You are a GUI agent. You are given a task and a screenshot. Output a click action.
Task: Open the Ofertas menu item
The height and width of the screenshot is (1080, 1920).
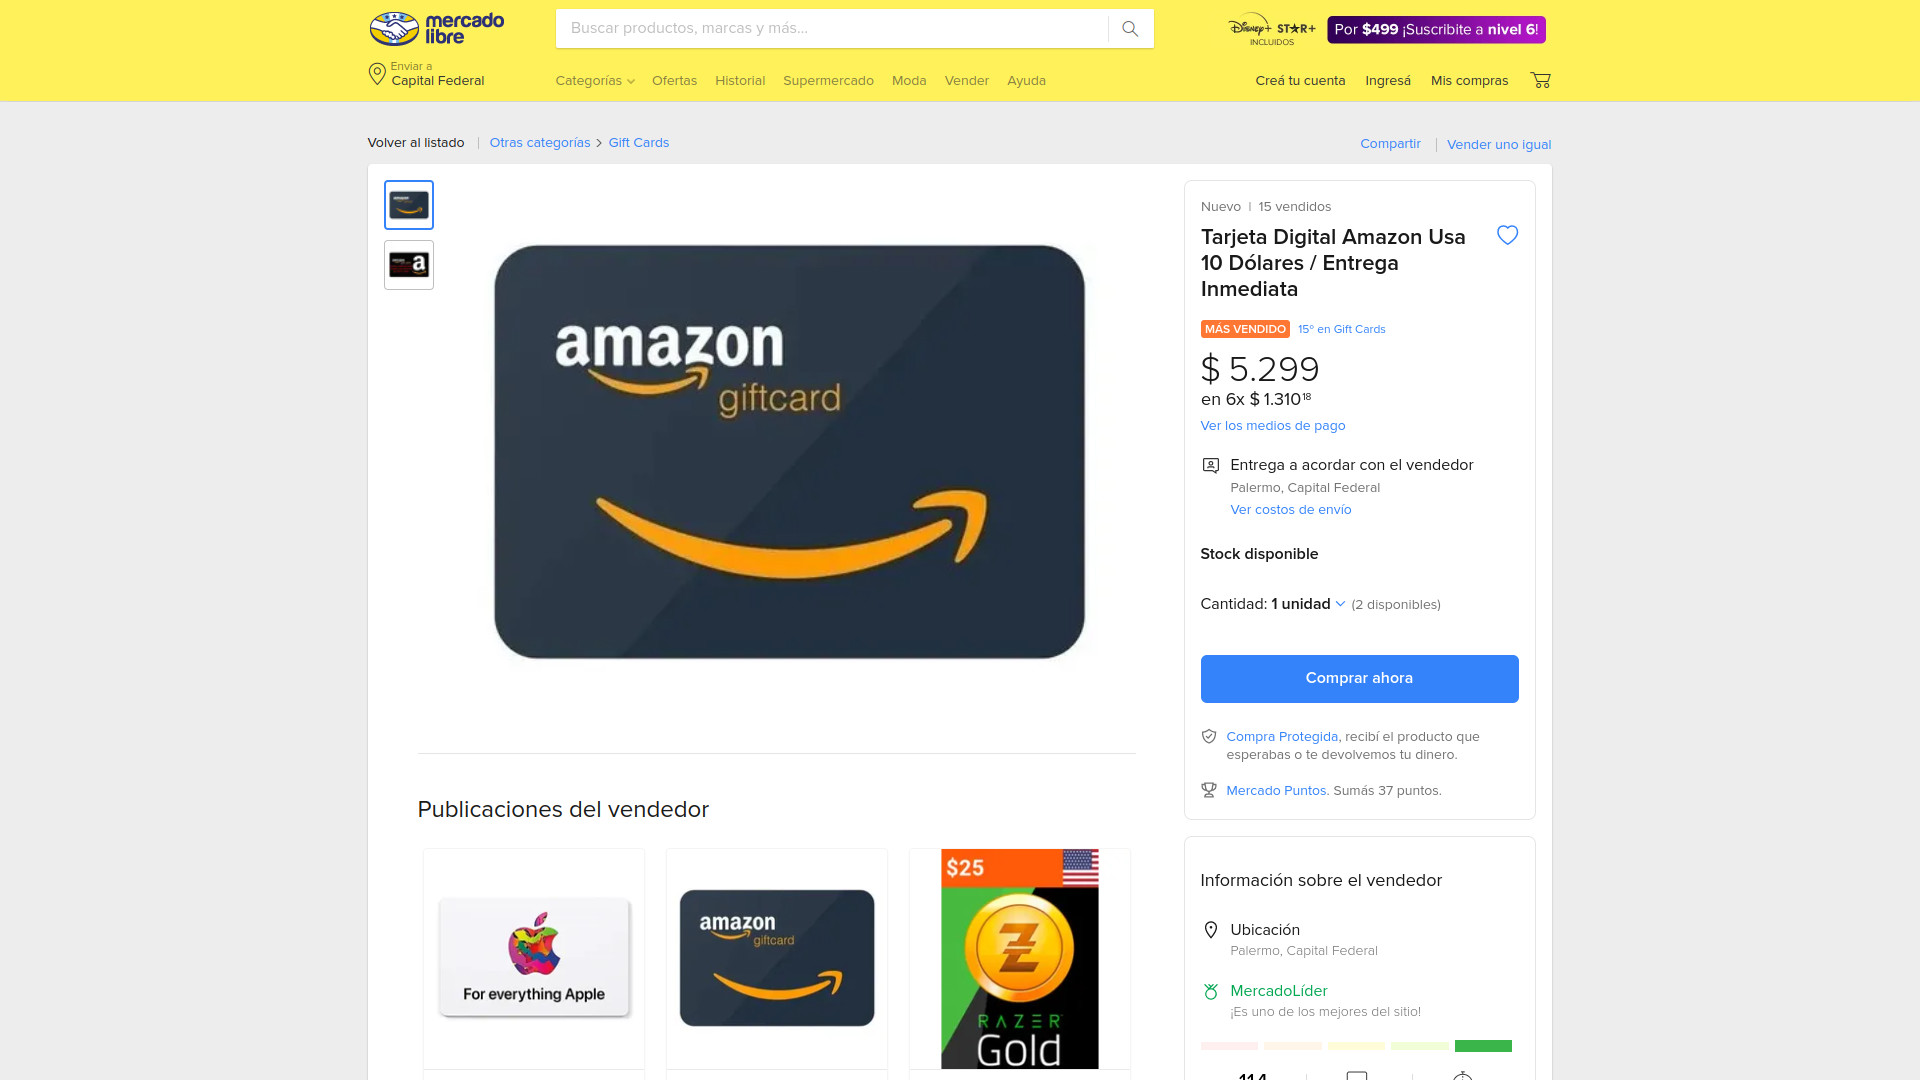tap(674, 81)
